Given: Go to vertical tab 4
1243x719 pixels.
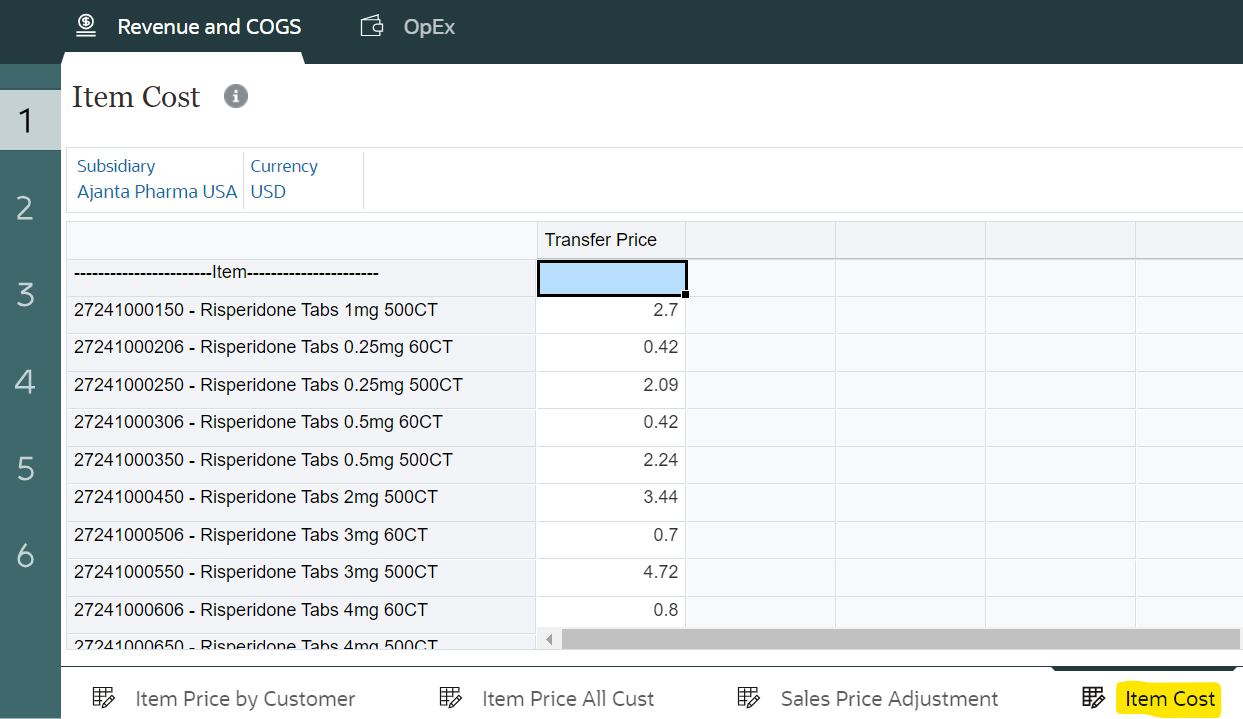Looking at the screenshot, I should tap(26, 382).
